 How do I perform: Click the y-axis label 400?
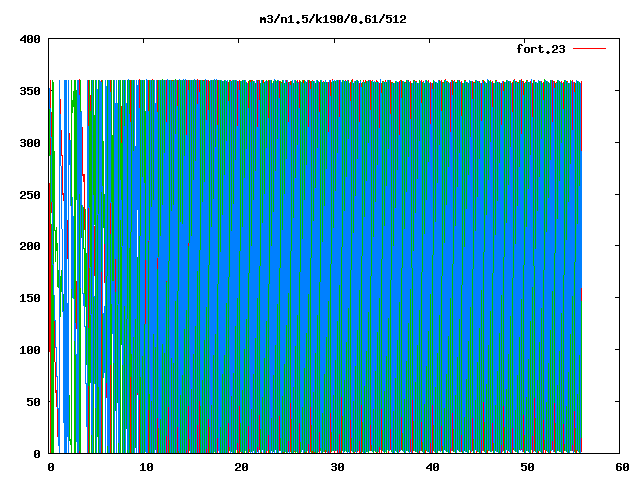[x=30, y=39]
